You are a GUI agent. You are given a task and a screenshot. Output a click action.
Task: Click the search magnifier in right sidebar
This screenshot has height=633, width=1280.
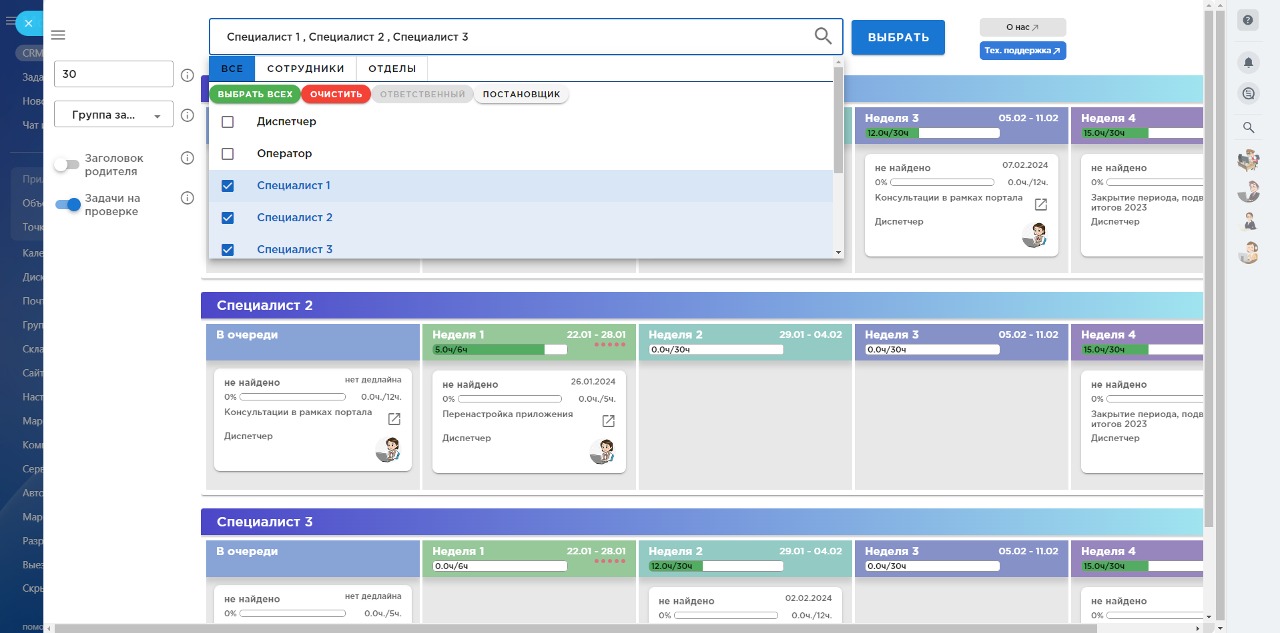coord(1248,127)
